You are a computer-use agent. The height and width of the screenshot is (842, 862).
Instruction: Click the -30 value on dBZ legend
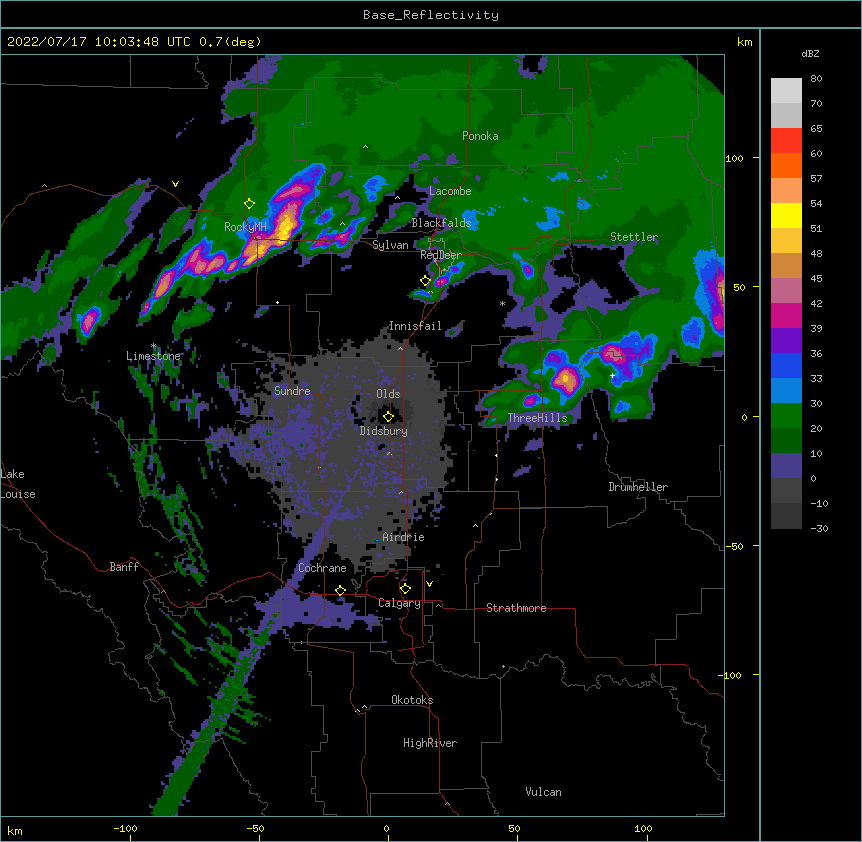click(819, 529)
